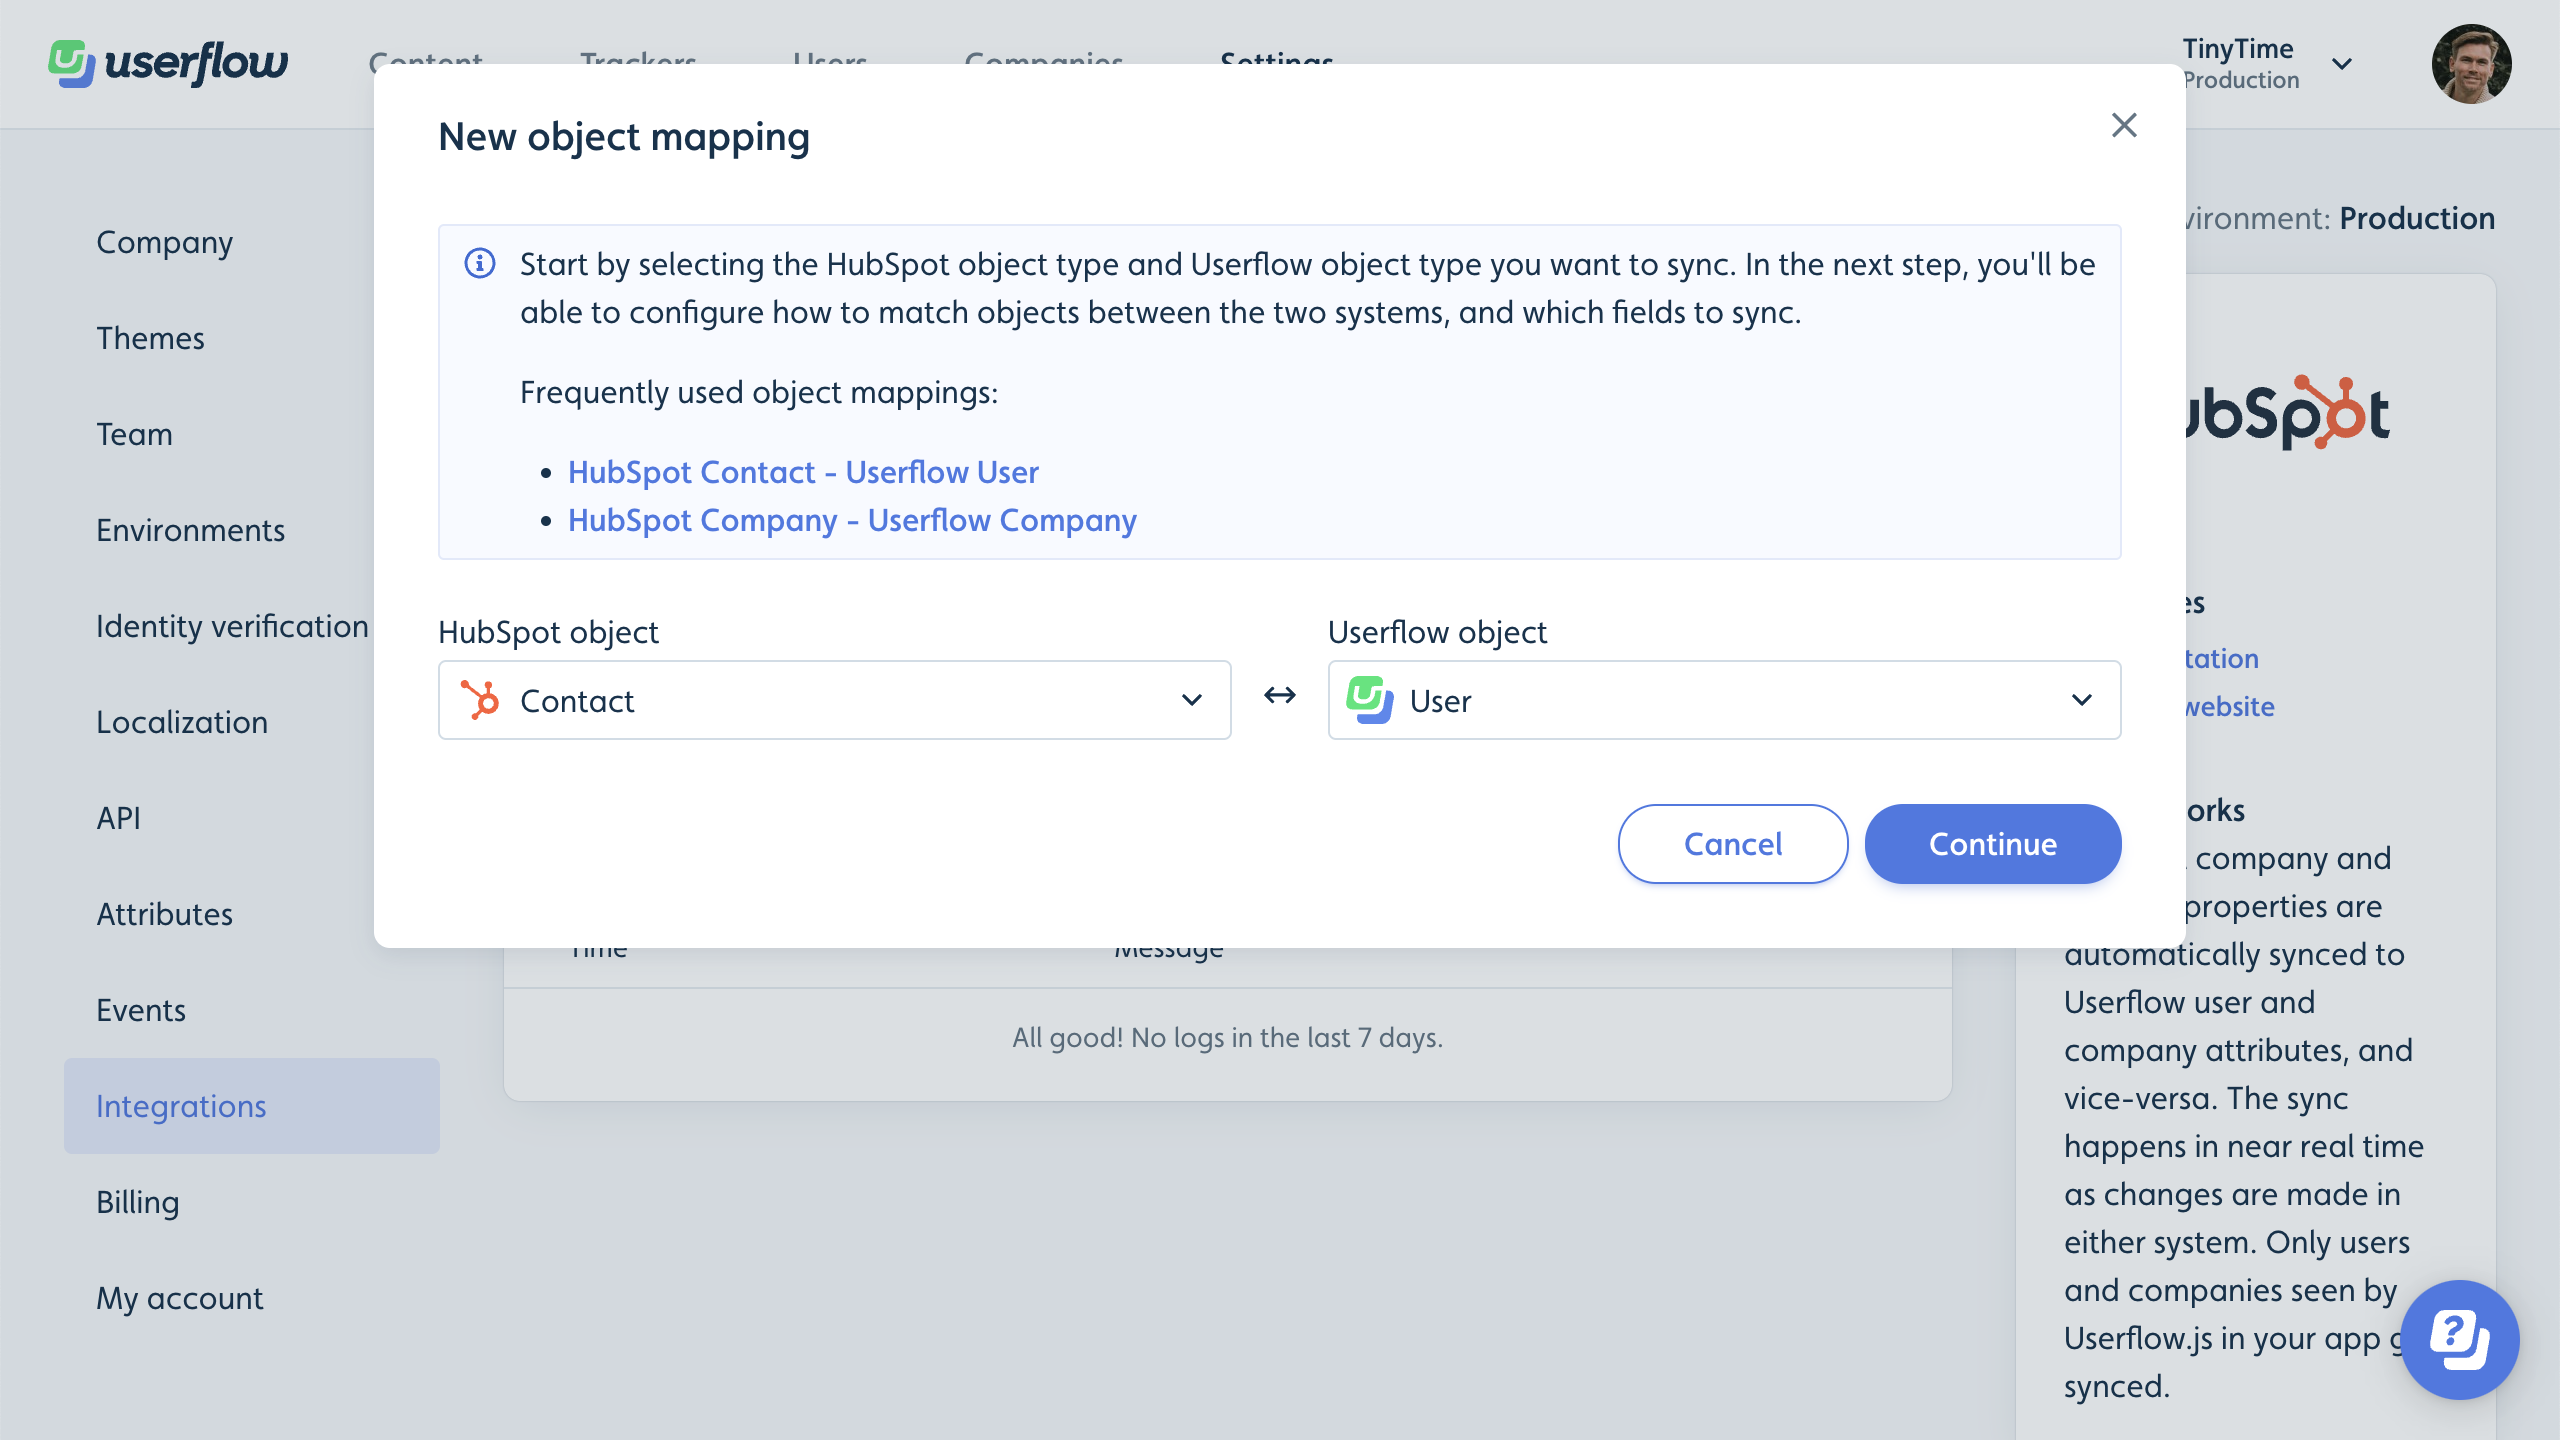Click the Continue button
2560x1440 pixels.
pos(1993,844)
